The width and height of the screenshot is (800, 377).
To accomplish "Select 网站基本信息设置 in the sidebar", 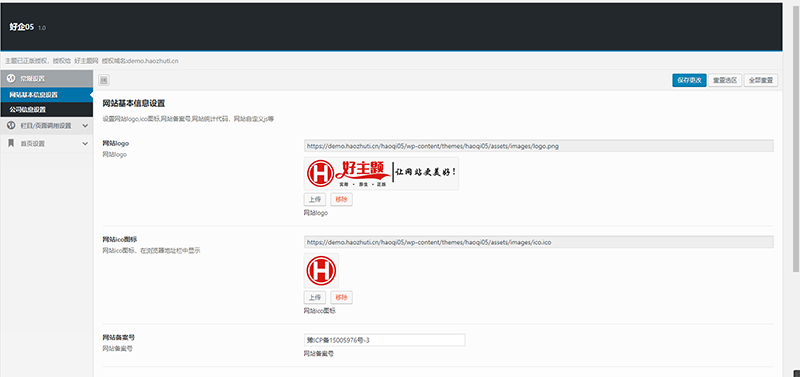I will click(x=46, y=95).
